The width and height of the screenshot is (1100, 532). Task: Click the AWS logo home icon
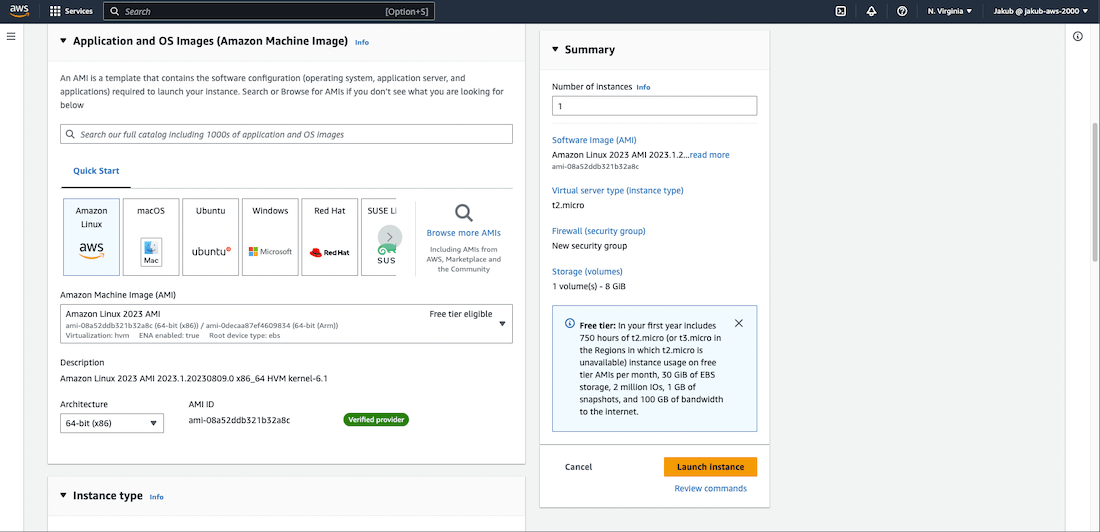[19, 11]
